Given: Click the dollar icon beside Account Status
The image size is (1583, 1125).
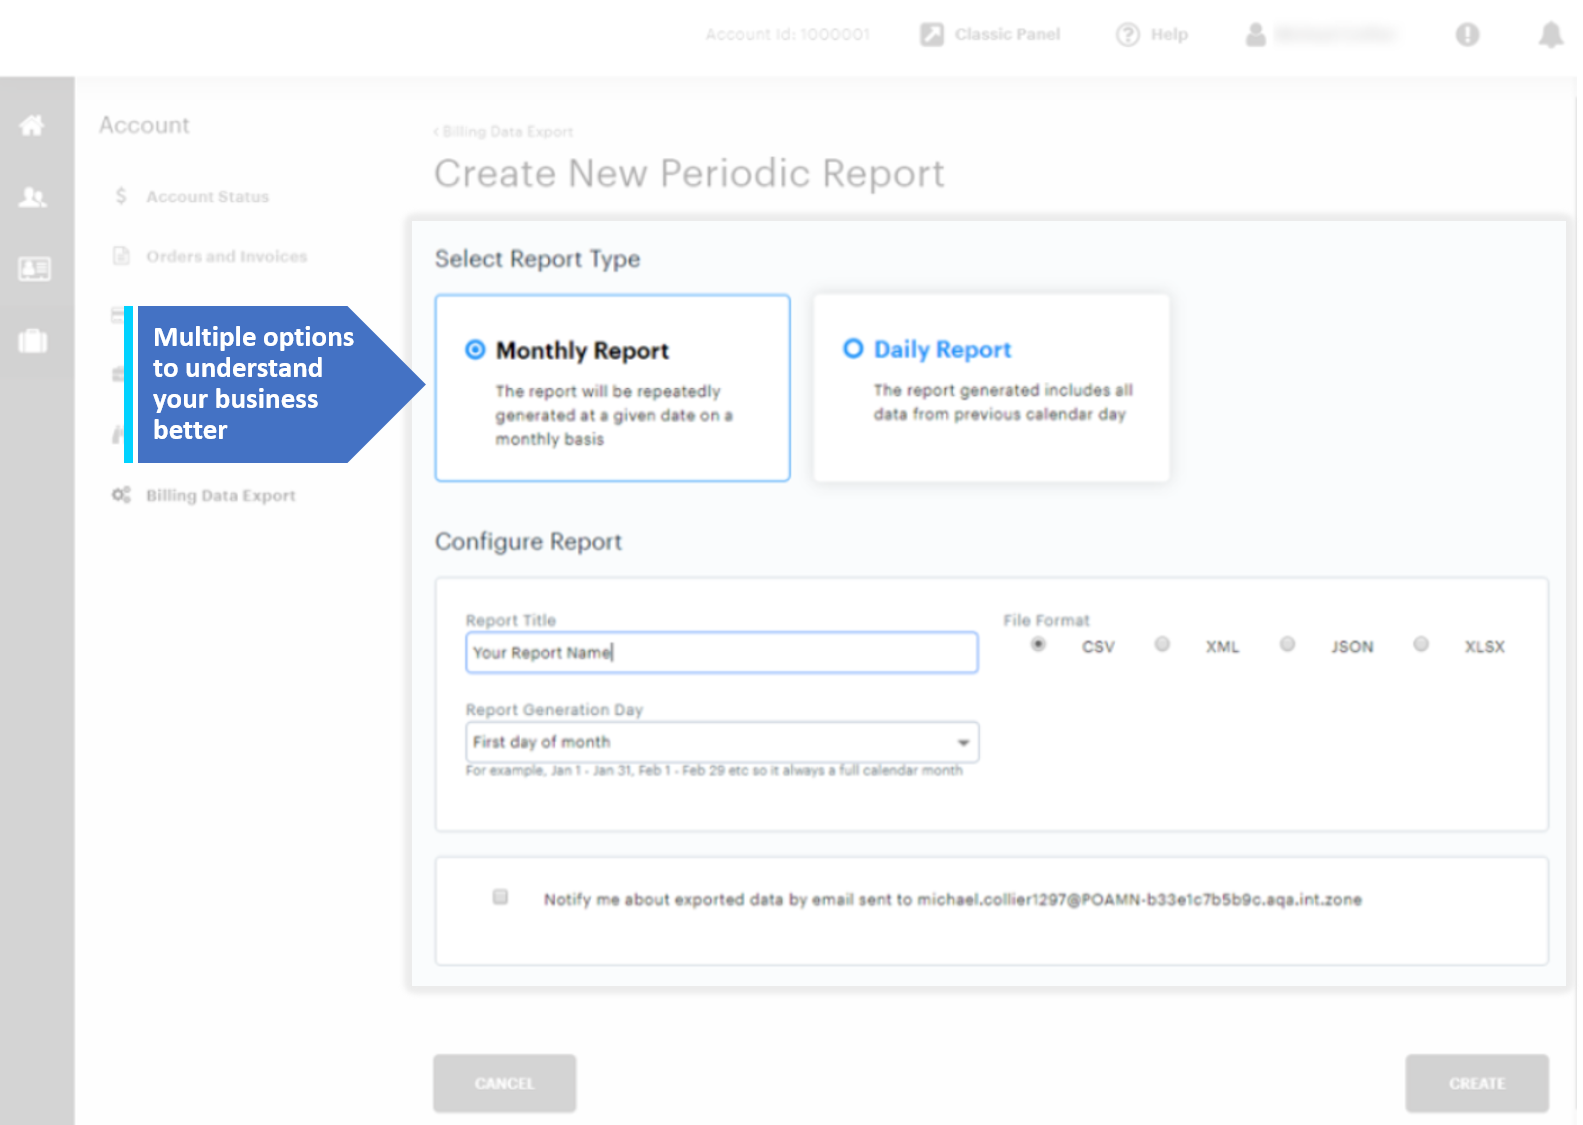Looking at the screenshot, I should pyautogui.click(x=121, y=196).
